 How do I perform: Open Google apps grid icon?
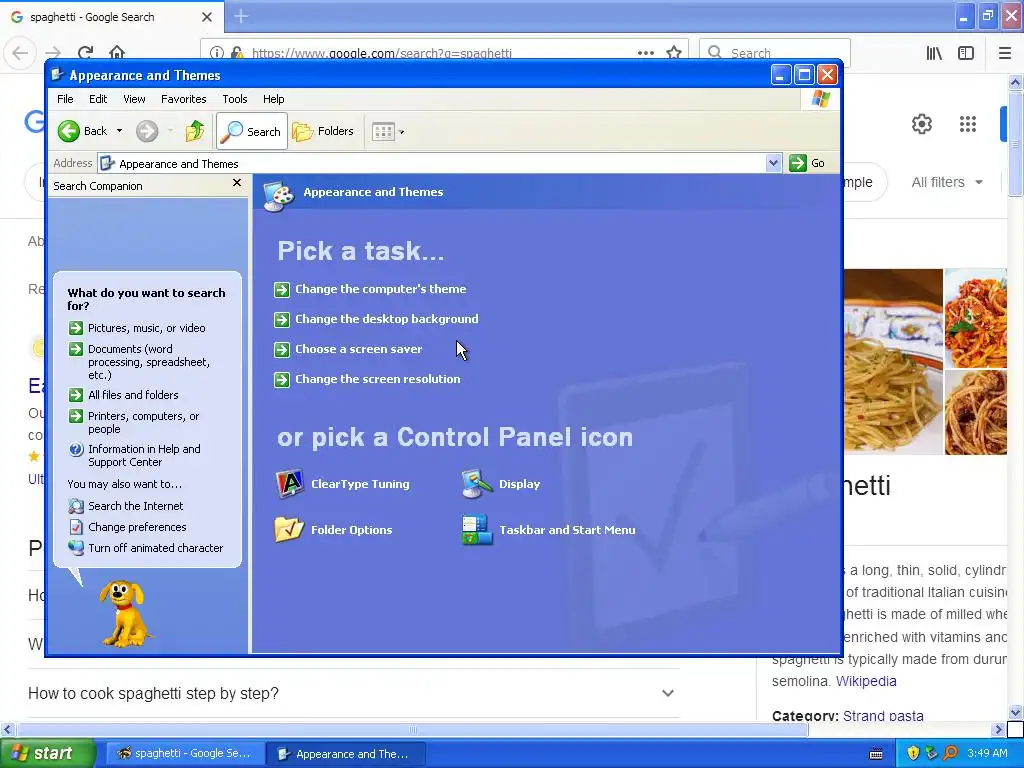pos(968,123)
